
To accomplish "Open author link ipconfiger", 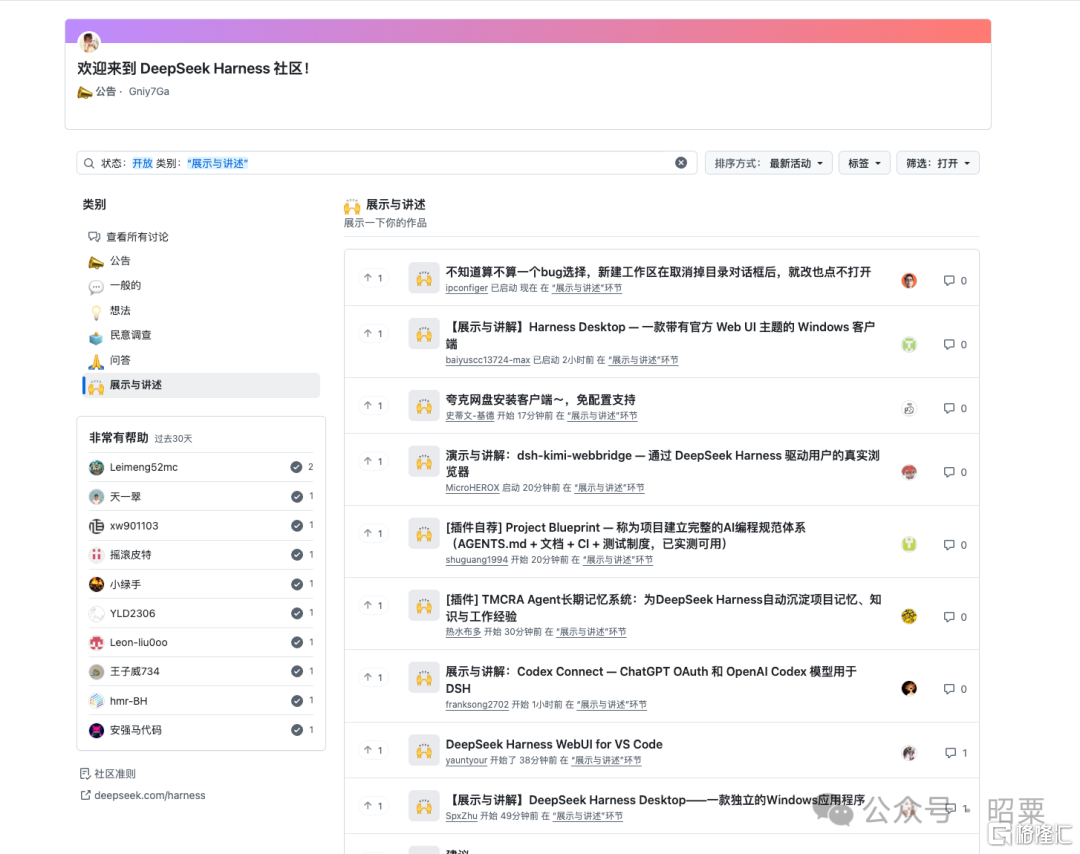I will coord(466,288).
